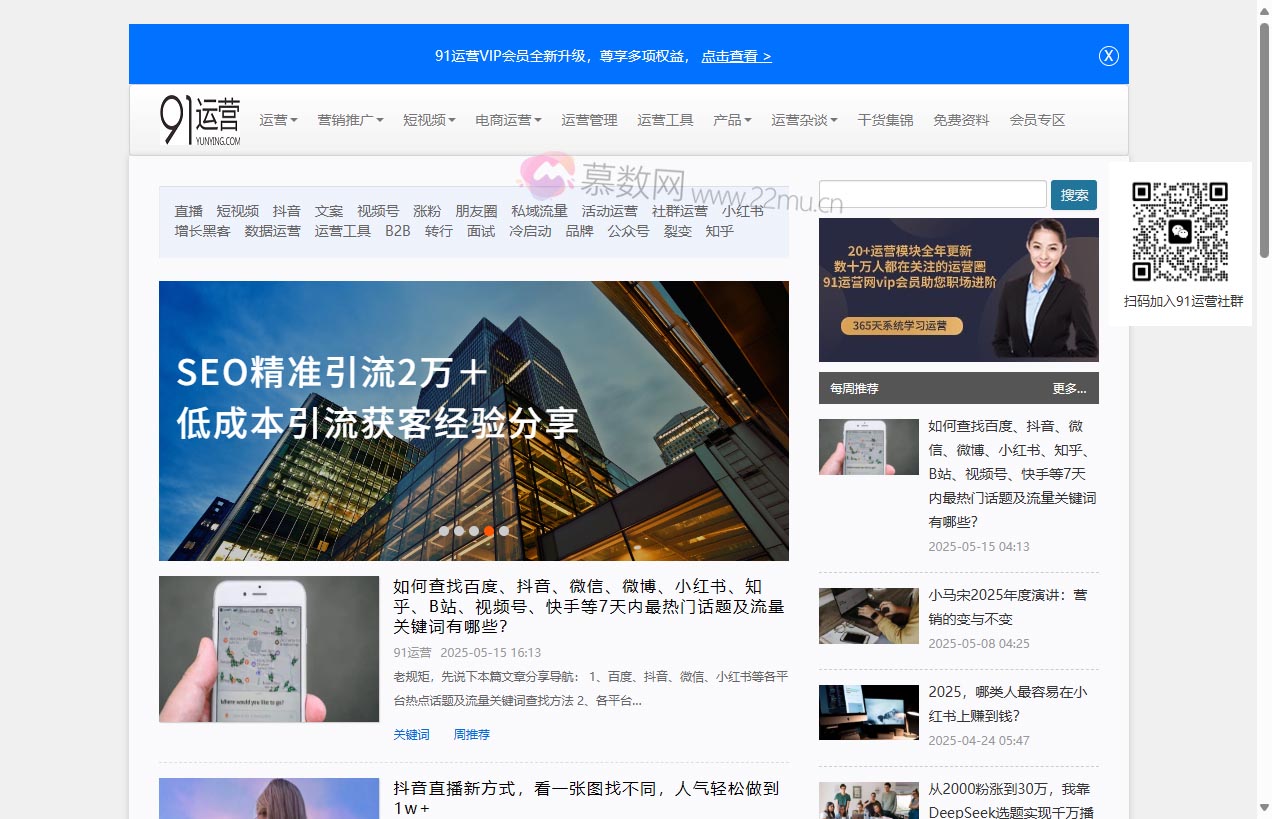1272x819 pixels.
Task: Click the 小红书 tag link
Action: 743,211
